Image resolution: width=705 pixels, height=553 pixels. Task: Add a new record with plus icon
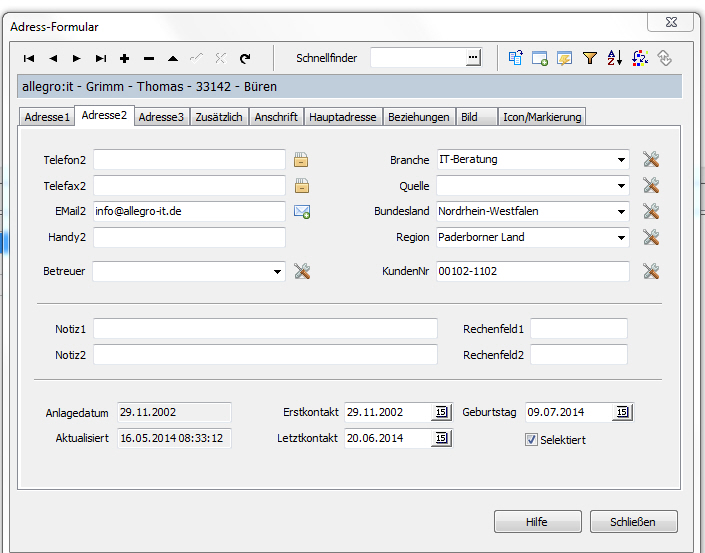(125, 59)
